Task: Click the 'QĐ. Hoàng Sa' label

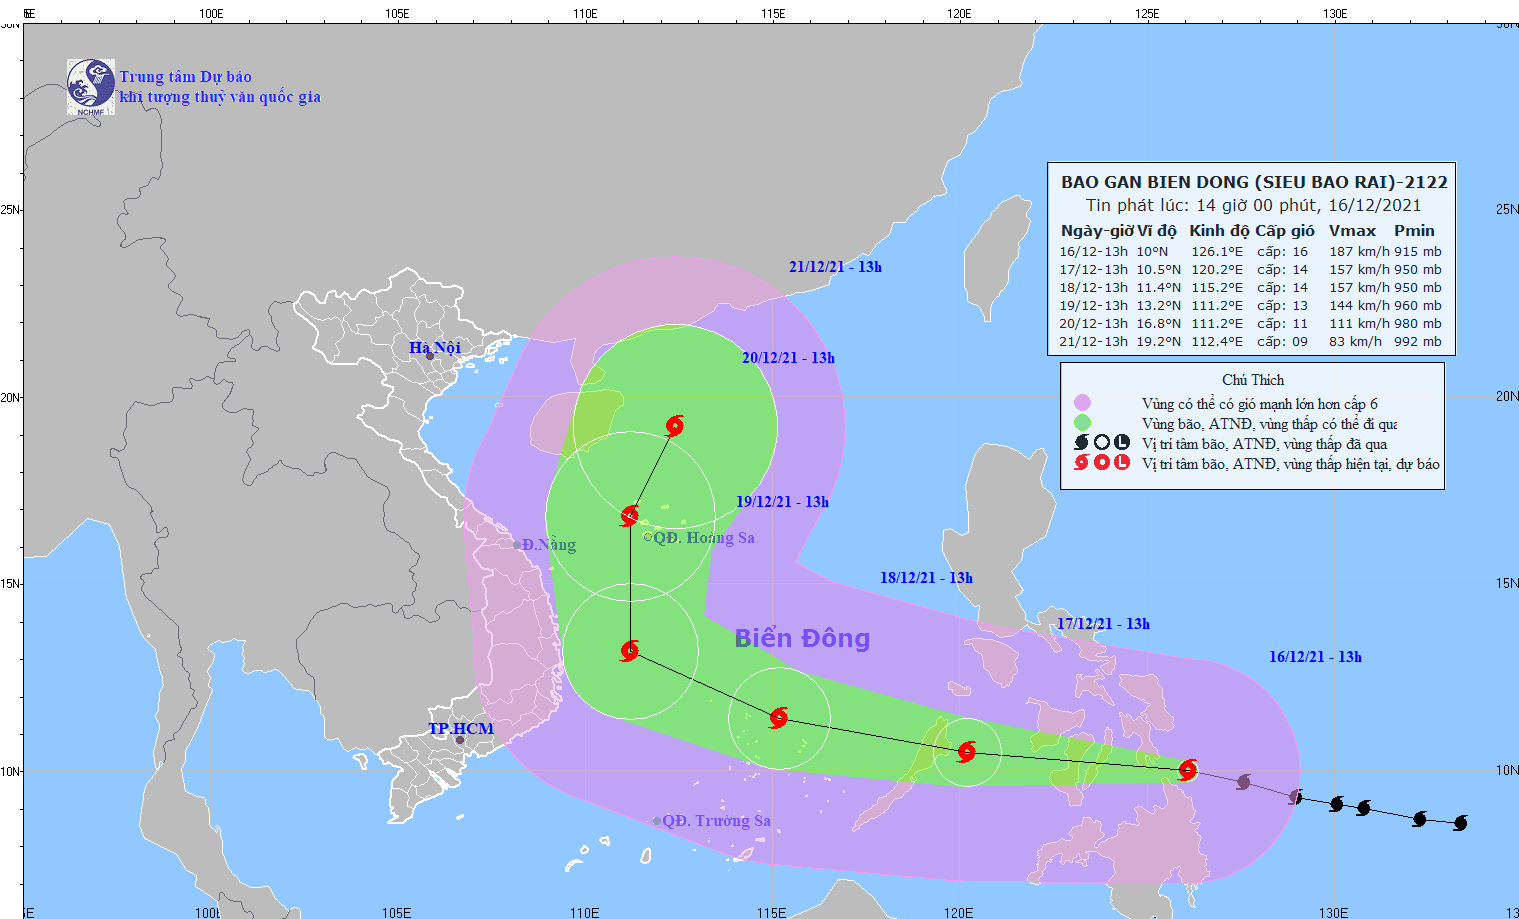Action: 704,538
